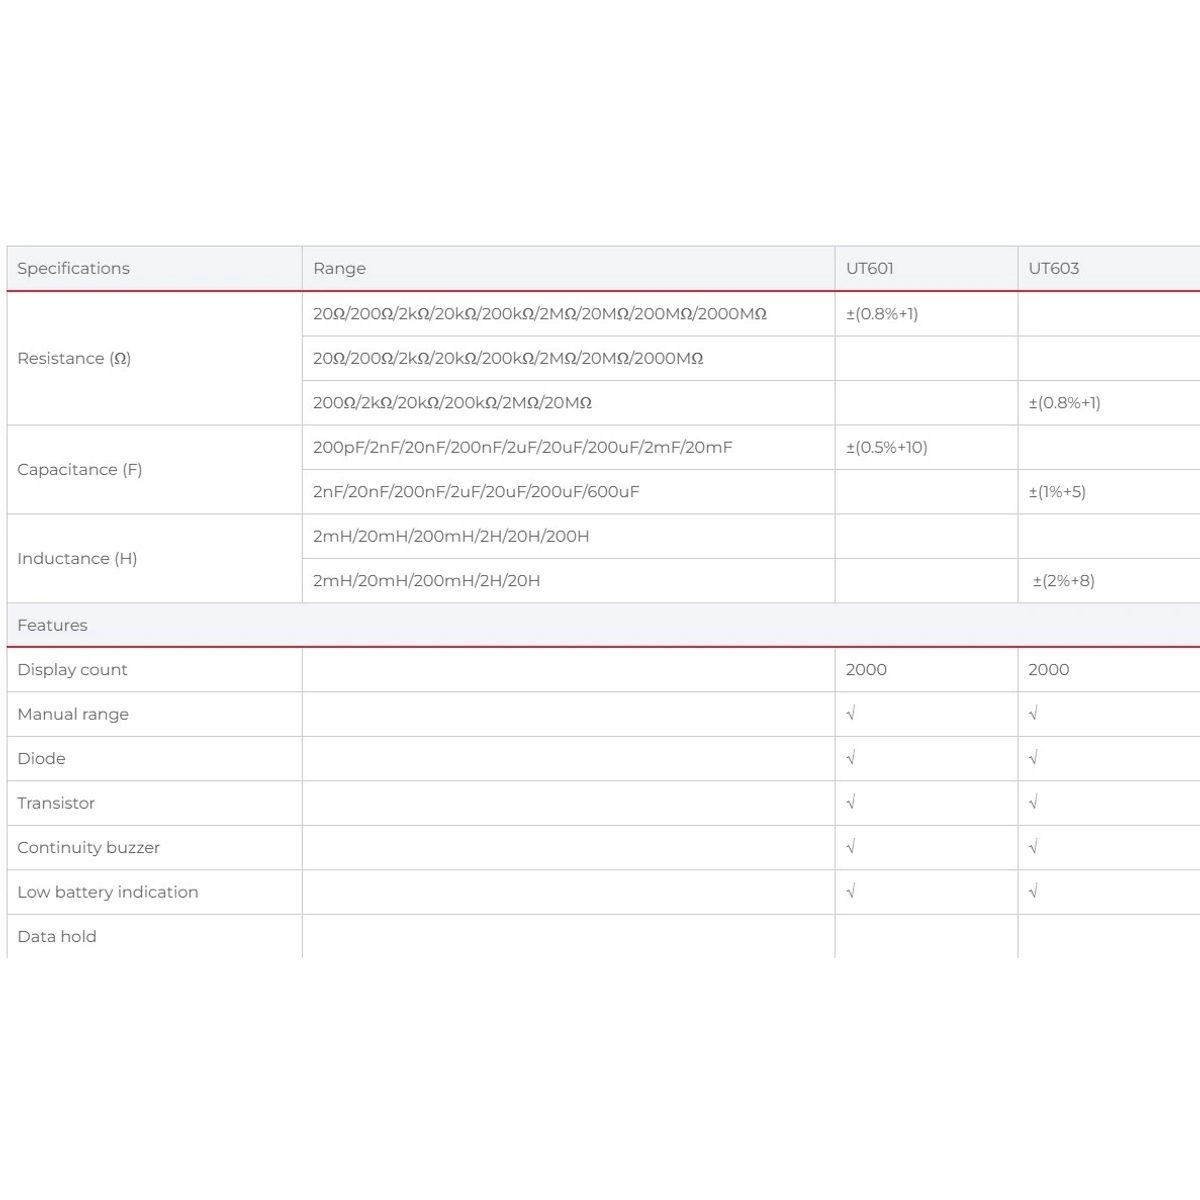Click the Range column header
1200x1200 pixels.
point(339,268)
